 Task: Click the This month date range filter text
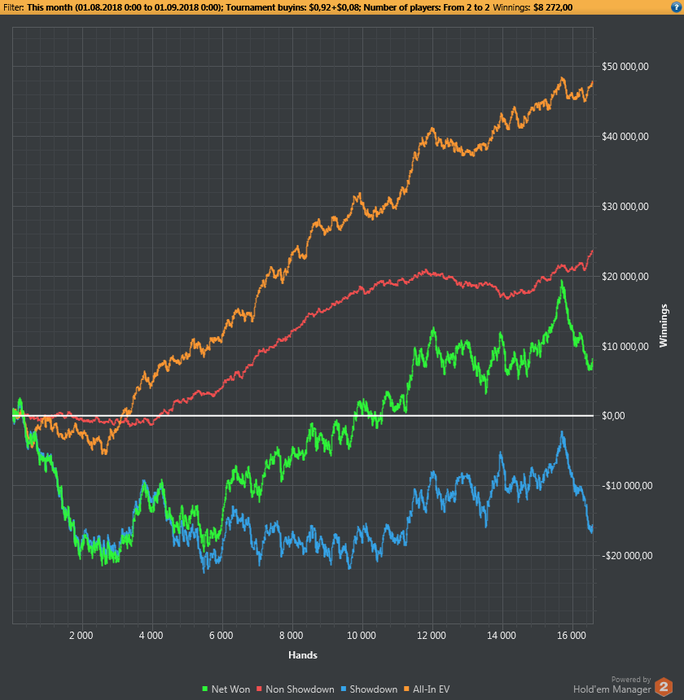click(x=124, y=7)
